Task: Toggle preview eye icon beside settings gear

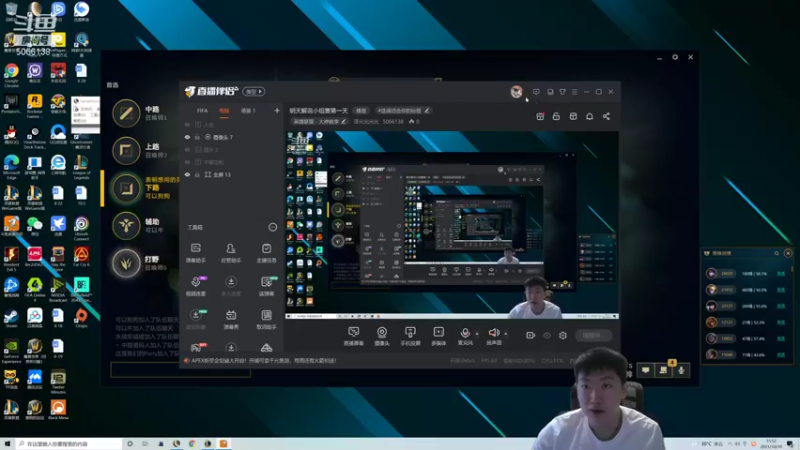Action: pos(547,335)
